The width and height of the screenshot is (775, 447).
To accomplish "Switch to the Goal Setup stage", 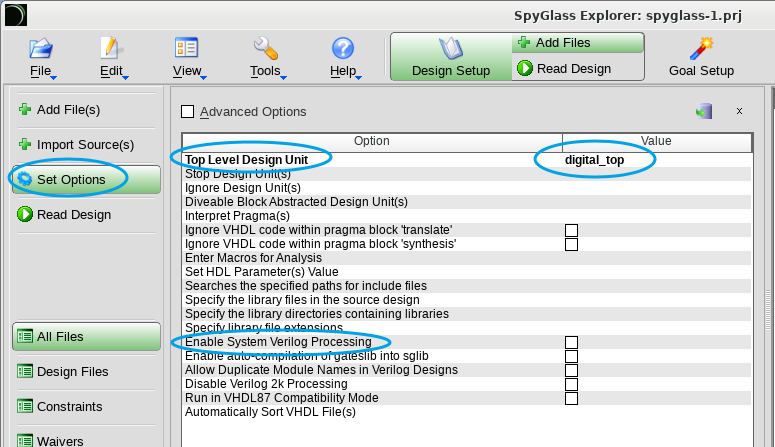I will point(701,56).
